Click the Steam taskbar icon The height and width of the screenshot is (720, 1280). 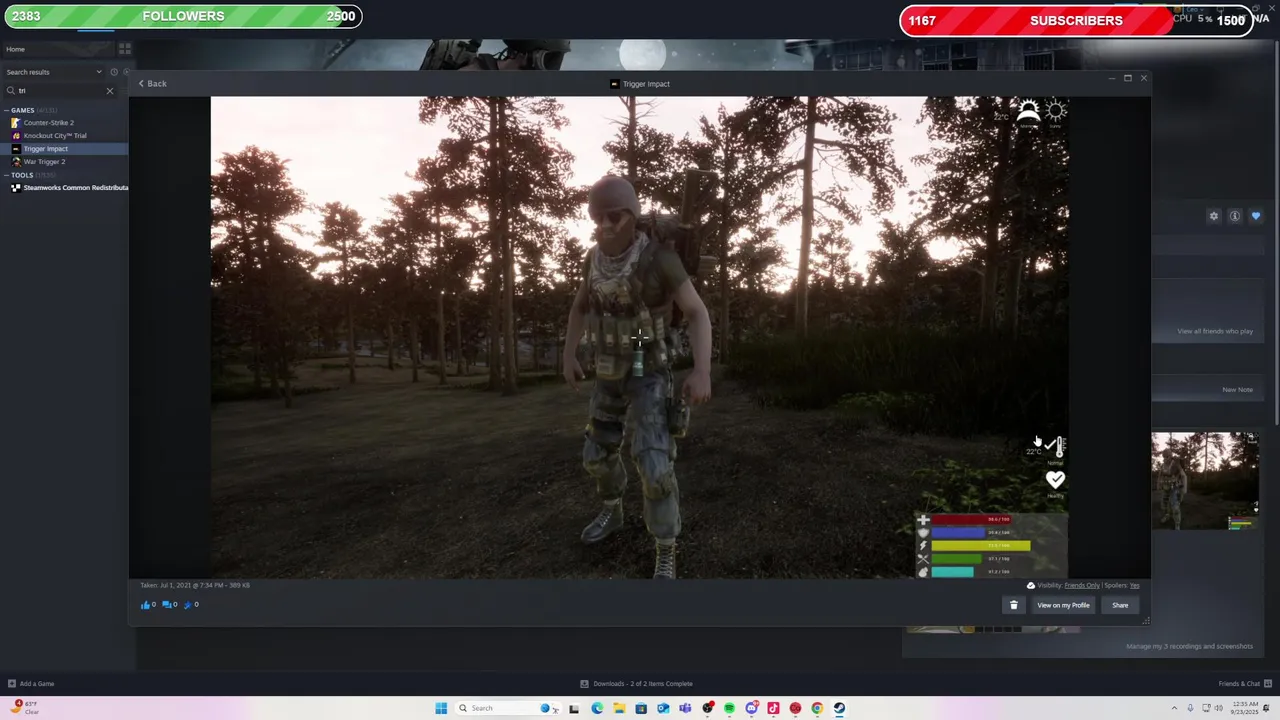(x=839, y=708)
